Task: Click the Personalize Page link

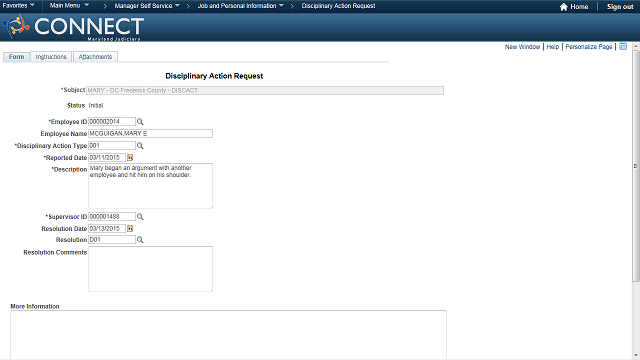Action: [x=589, y=47]
